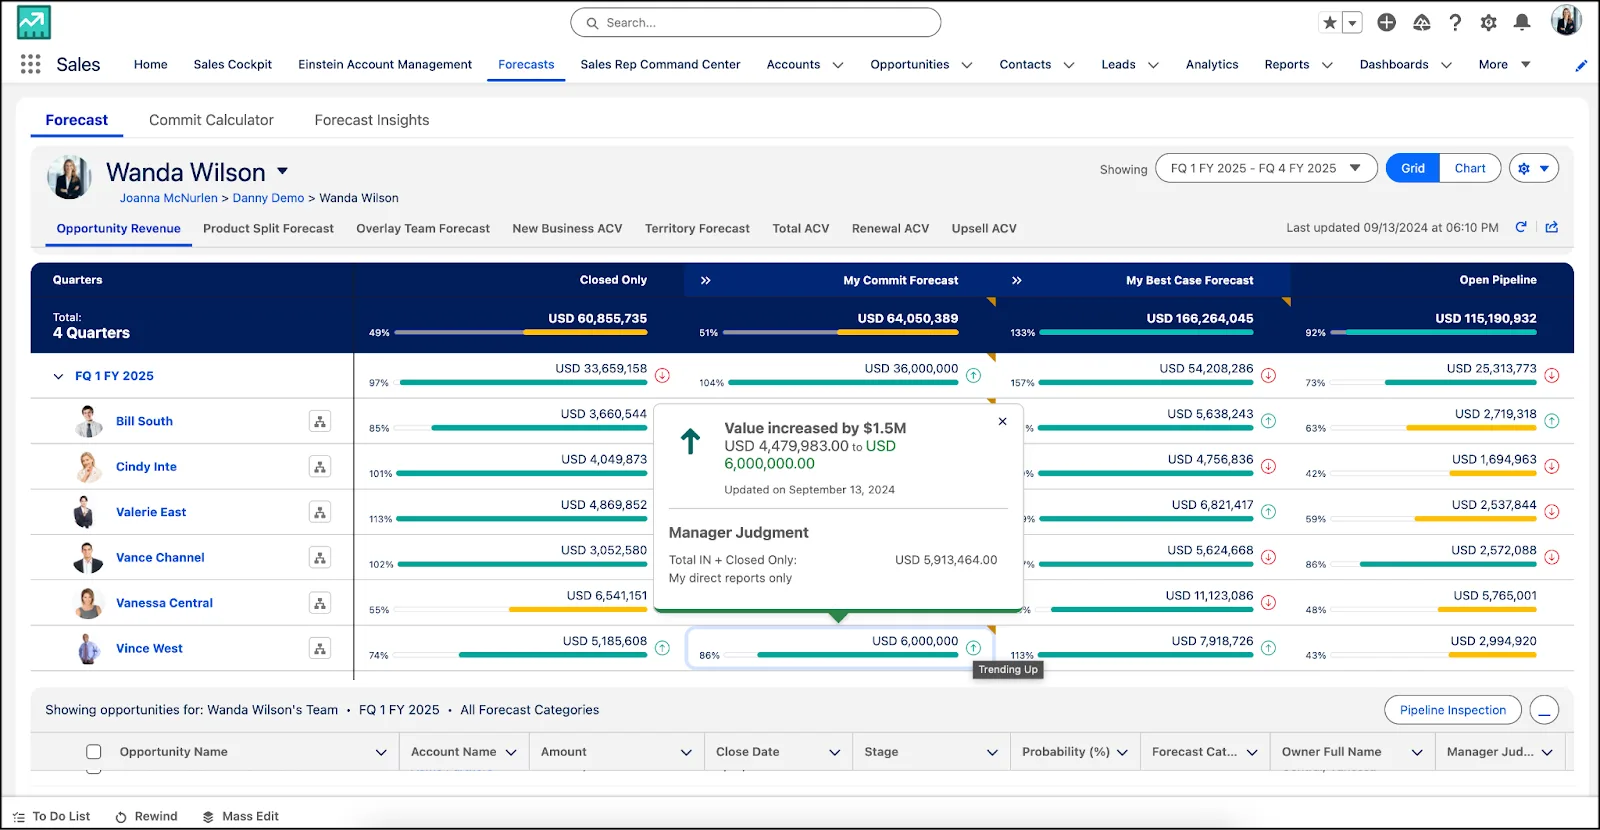Viewport: 1600px width, 830px height.
Task: Follow the Joanna McNurlen breadcrumb link
Action: tap(169, 198)
